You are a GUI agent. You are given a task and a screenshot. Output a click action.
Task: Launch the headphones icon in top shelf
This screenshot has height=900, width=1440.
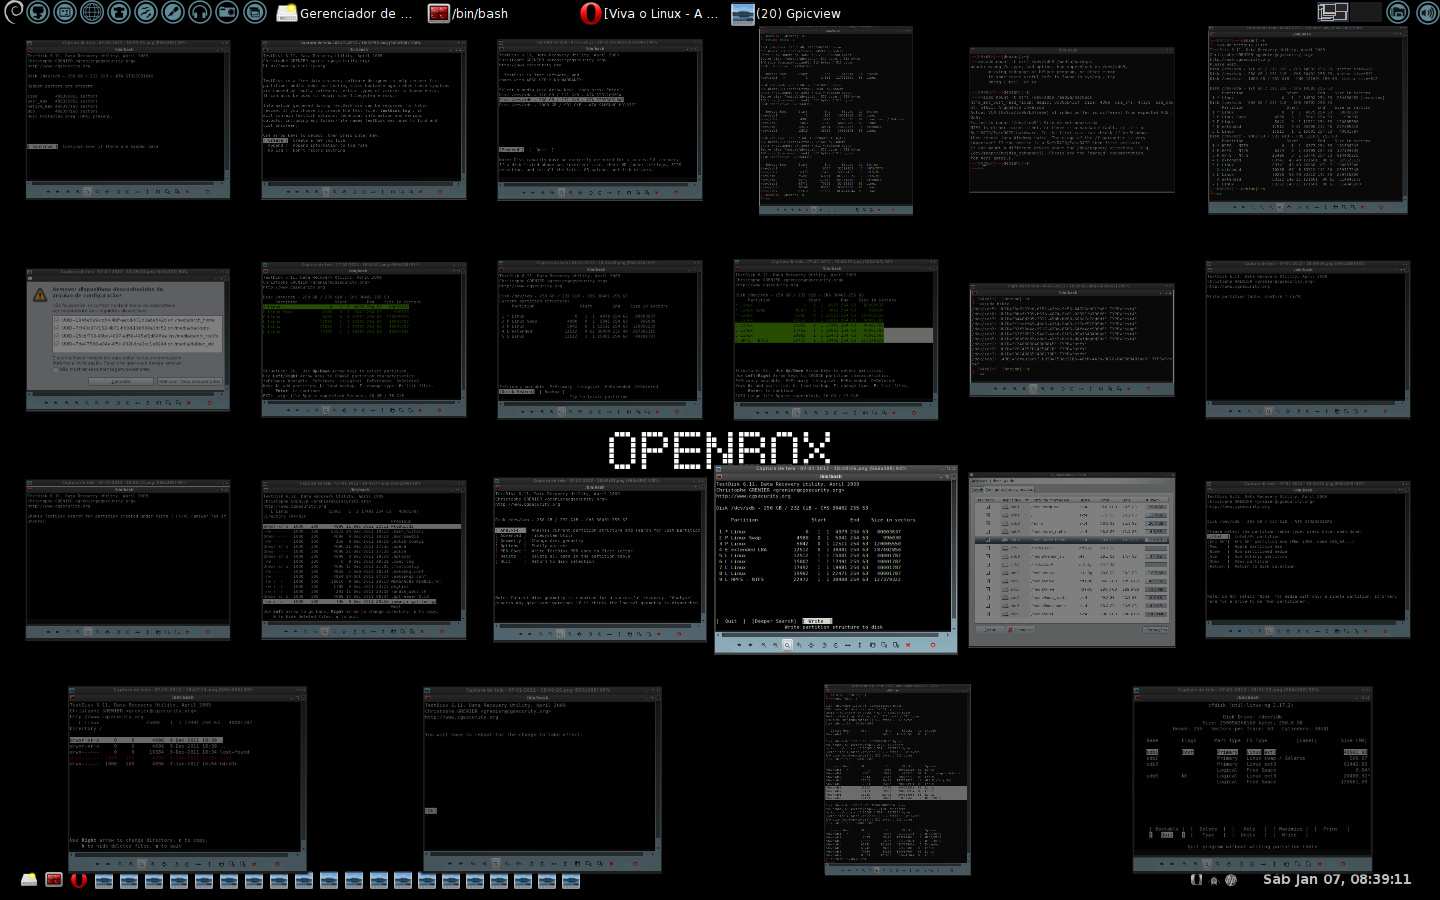coord(200,12)
